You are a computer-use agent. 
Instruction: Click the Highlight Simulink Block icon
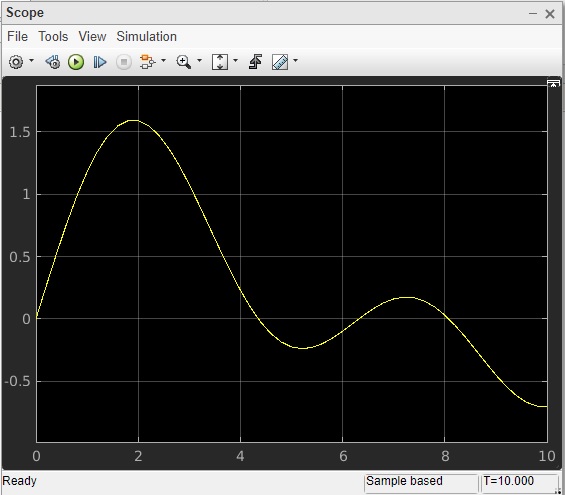click(x=147, y=62)
